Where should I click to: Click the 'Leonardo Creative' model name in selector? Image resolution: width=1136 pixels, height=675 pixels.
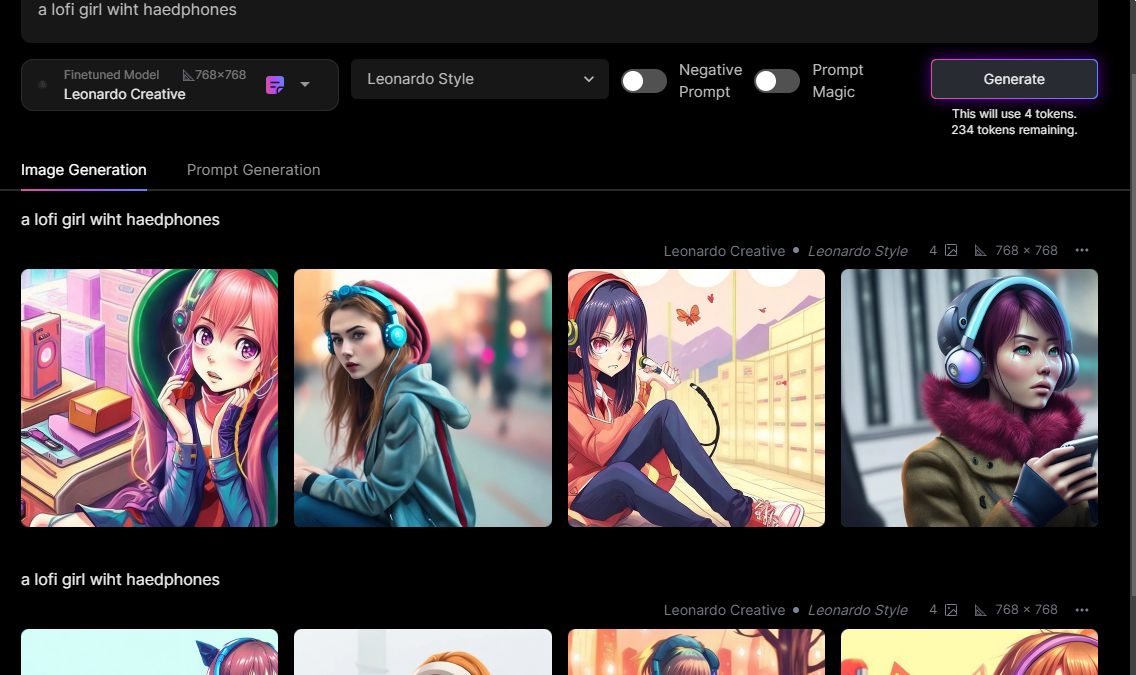[125, 94]
